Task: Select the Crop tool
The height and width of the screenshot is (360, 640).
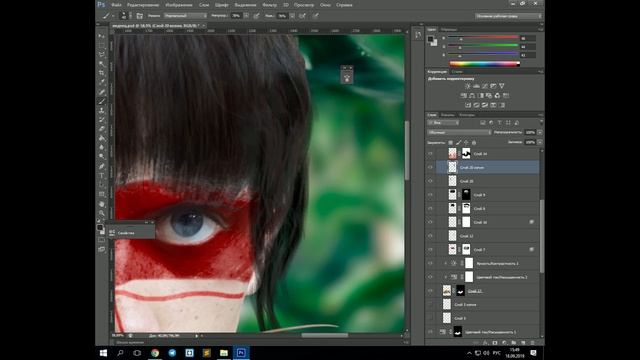Action: point(102,73)
